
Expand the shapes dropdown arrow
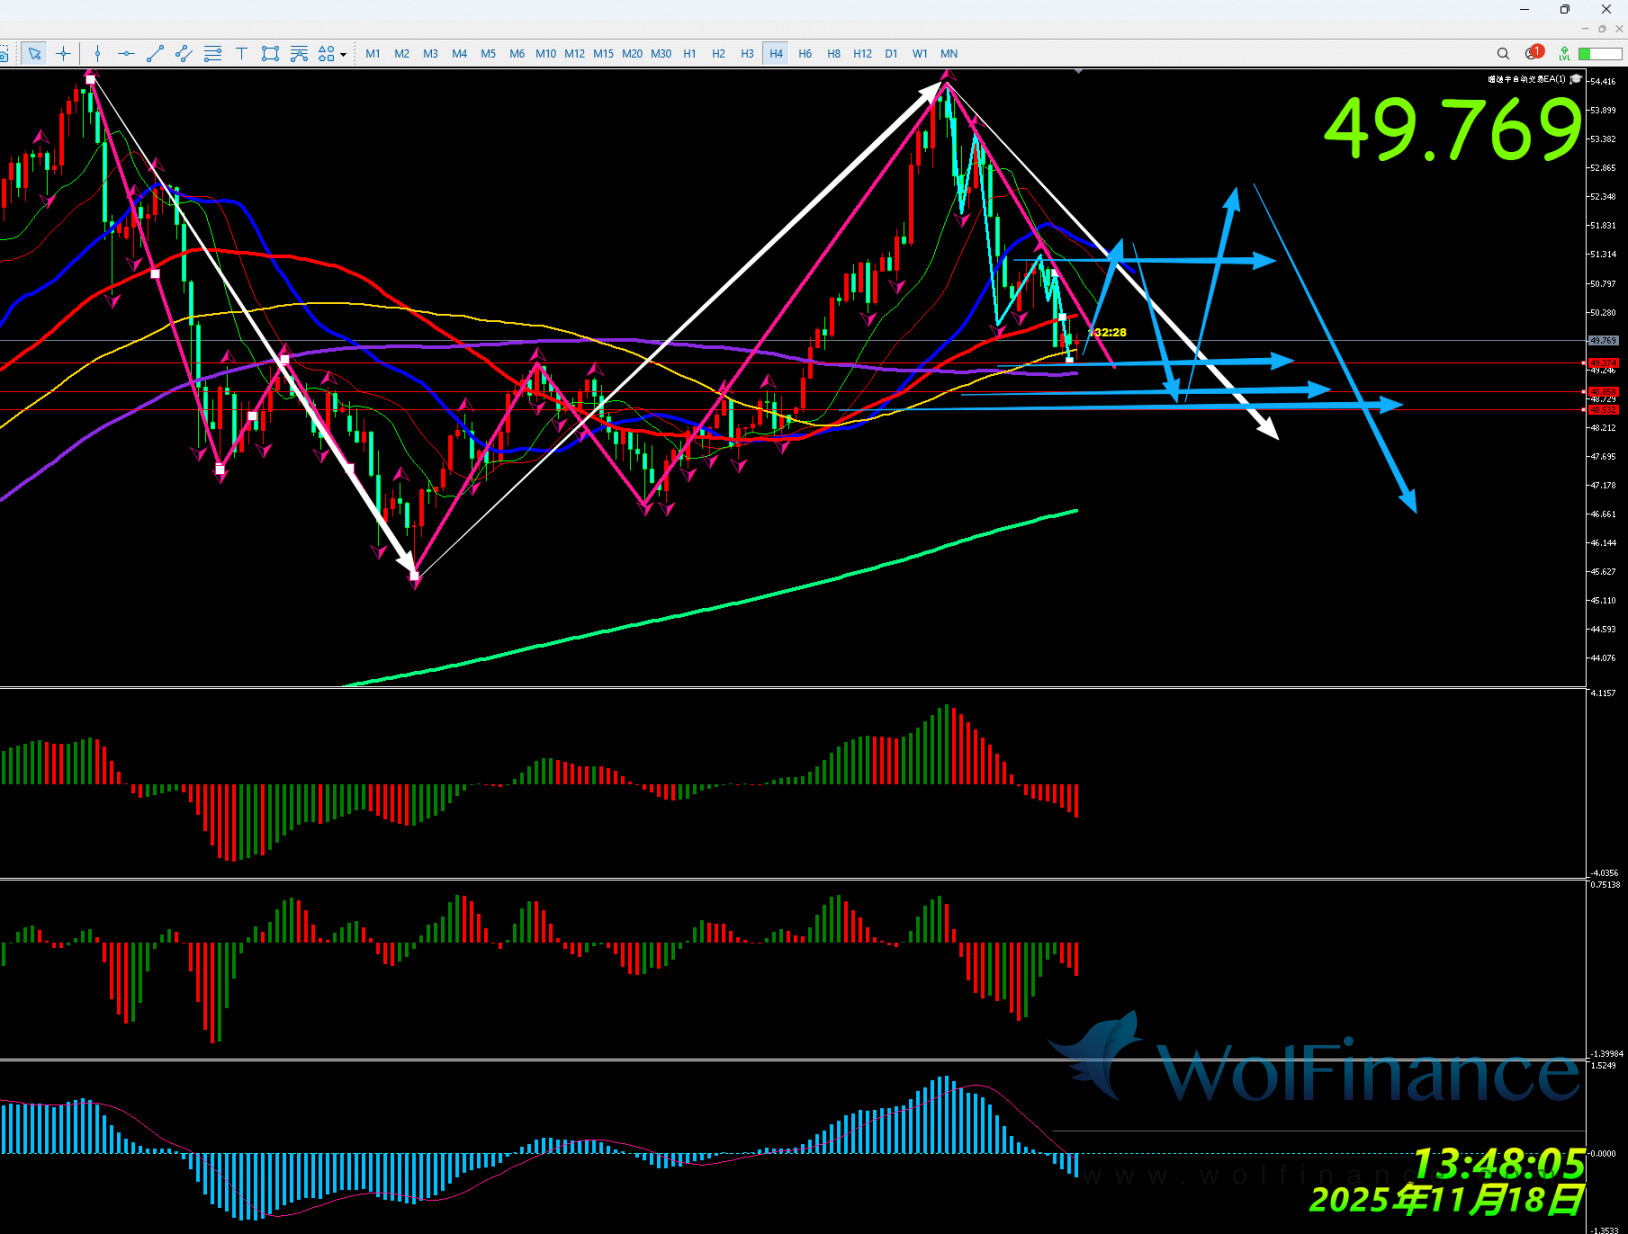point(343,55)
